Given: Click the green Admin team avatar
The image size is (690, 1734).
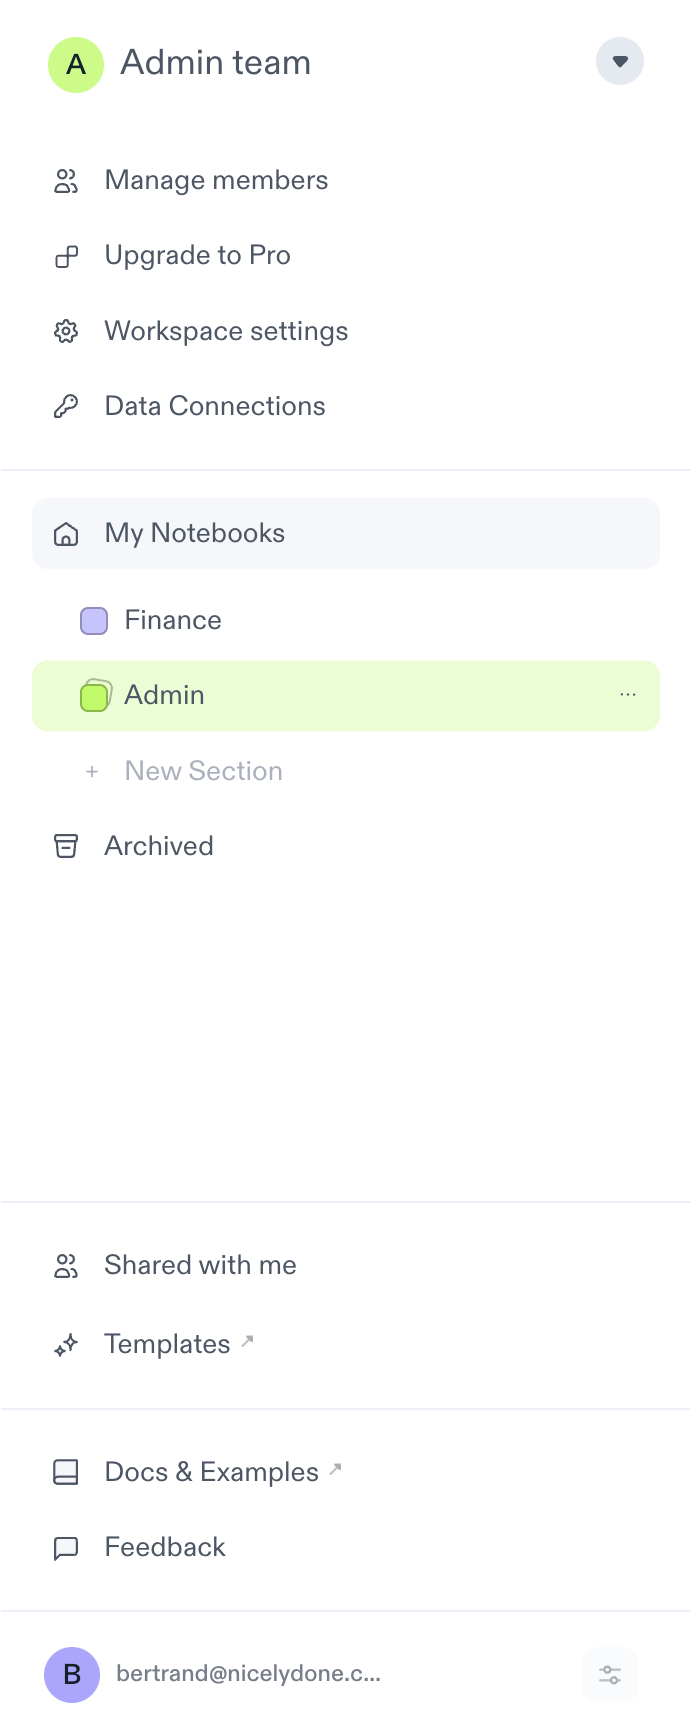Looking at the screenshot, I should pos(76,64).
